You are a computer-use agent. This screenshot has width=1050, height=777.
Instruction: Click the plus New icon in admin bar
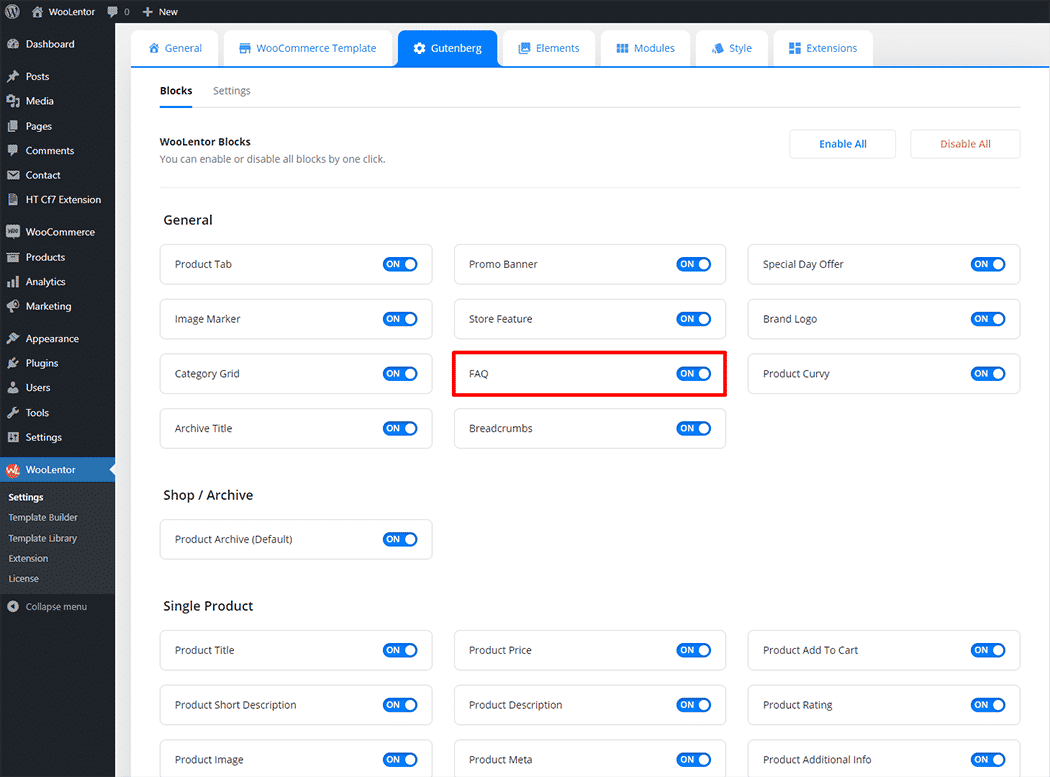148,11
